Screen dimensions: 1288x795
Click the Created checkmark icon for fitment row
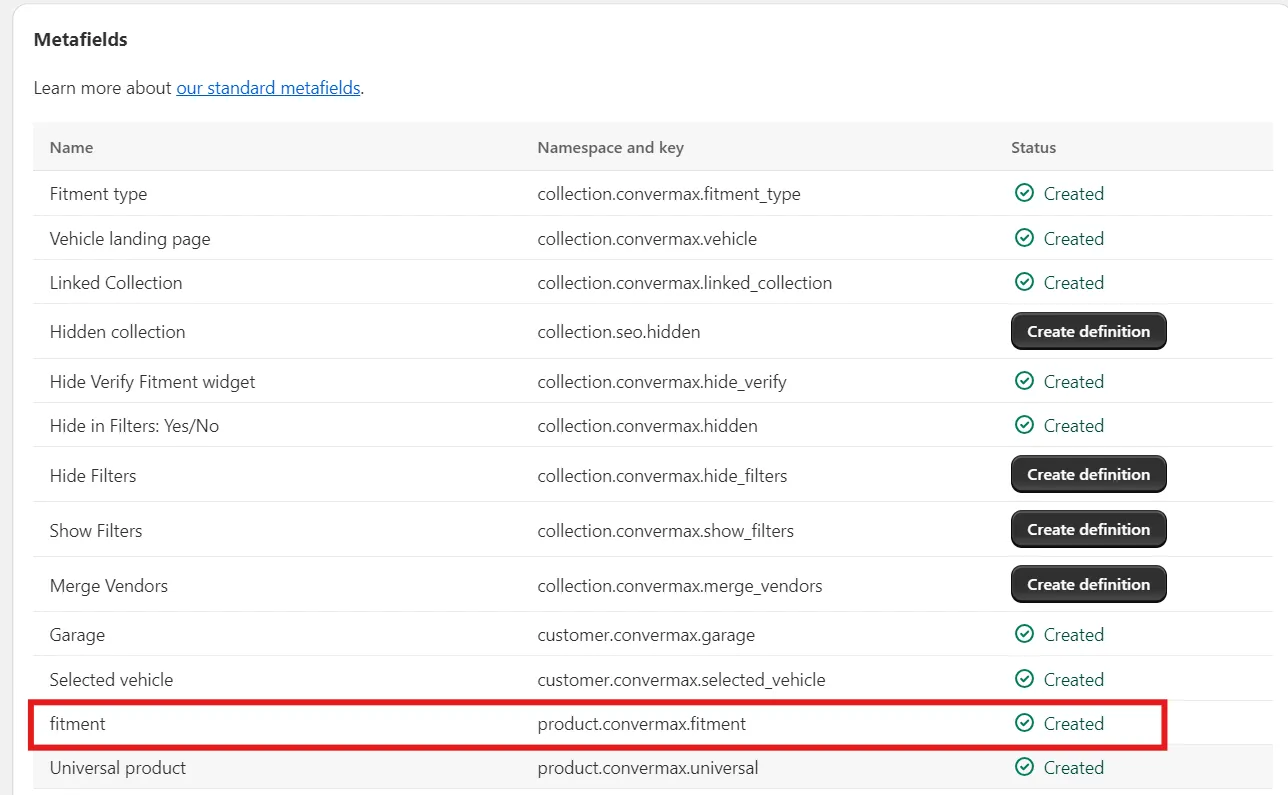pos(1024,723)
